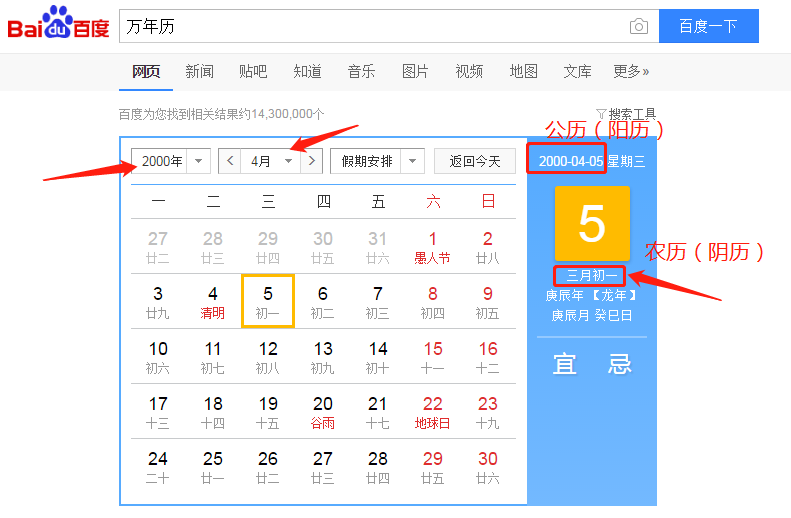Switch to 音乐 tab
The image size is (791, 518).
point(361,72)
